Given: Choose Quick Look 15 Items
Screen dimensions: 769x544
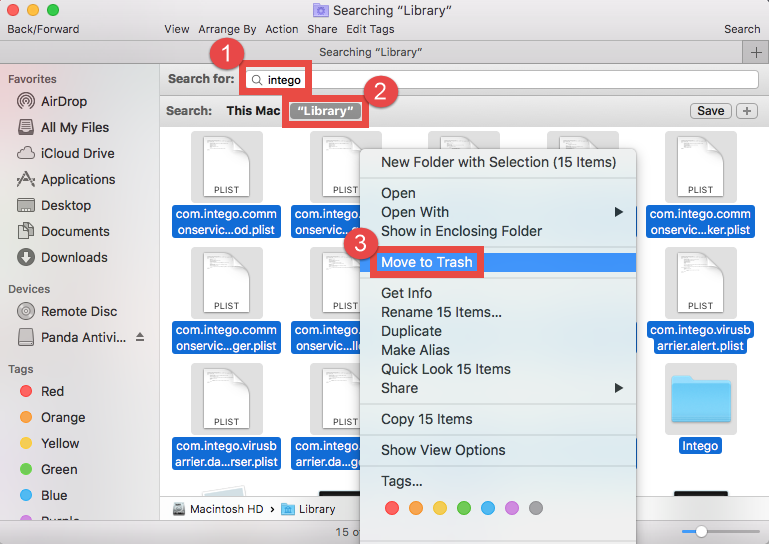Looking at the screenshot, I should pyautogui.click(x=498, y=369).
